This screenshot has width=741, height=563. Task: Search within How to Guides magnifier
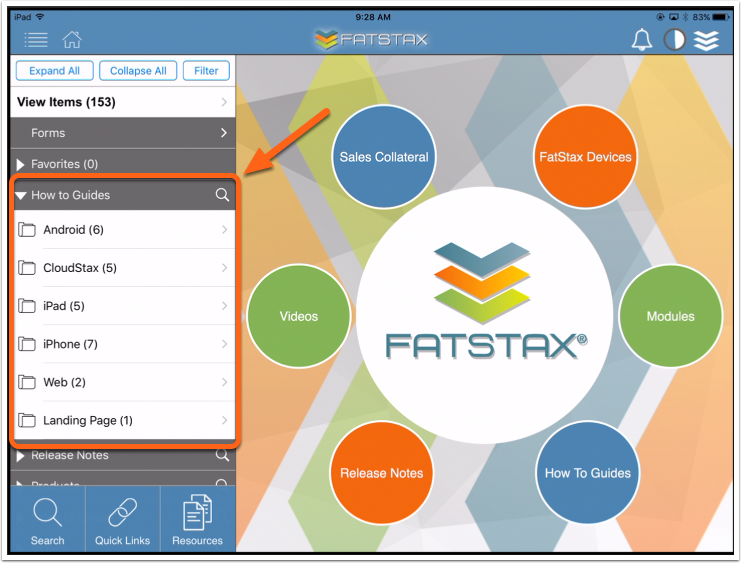click(x=222, y=195)
